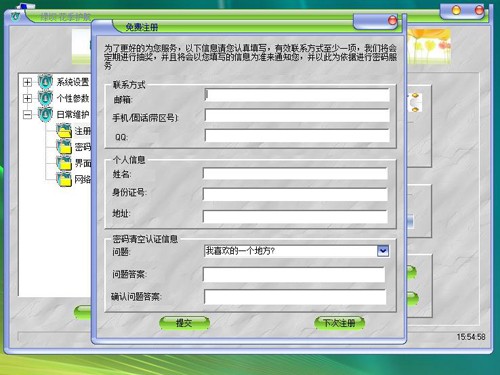
Task: Select the 密码 folder icon in tree
Action: 64,147
